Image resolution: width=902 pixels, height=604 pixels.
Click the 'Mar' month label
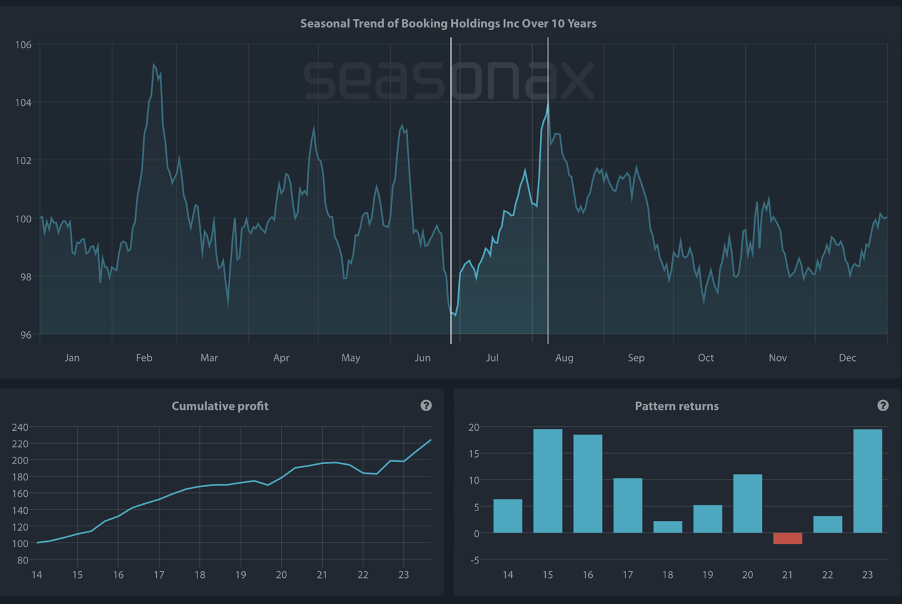[209, 358]
